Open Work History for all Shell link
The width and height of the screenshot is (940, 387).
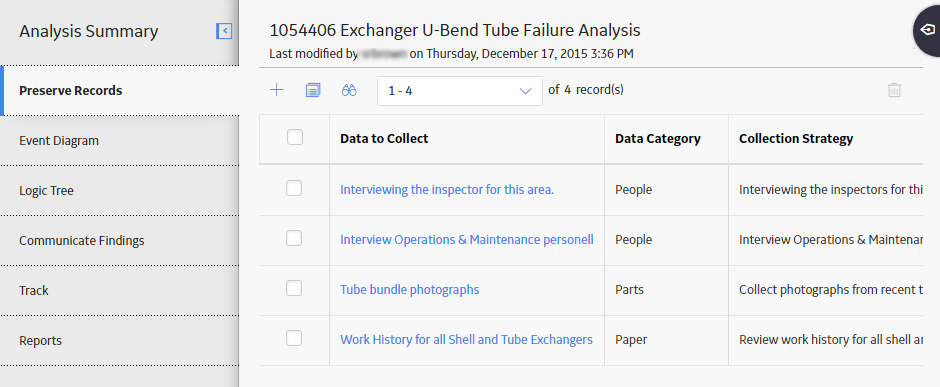tap(466, 340)
